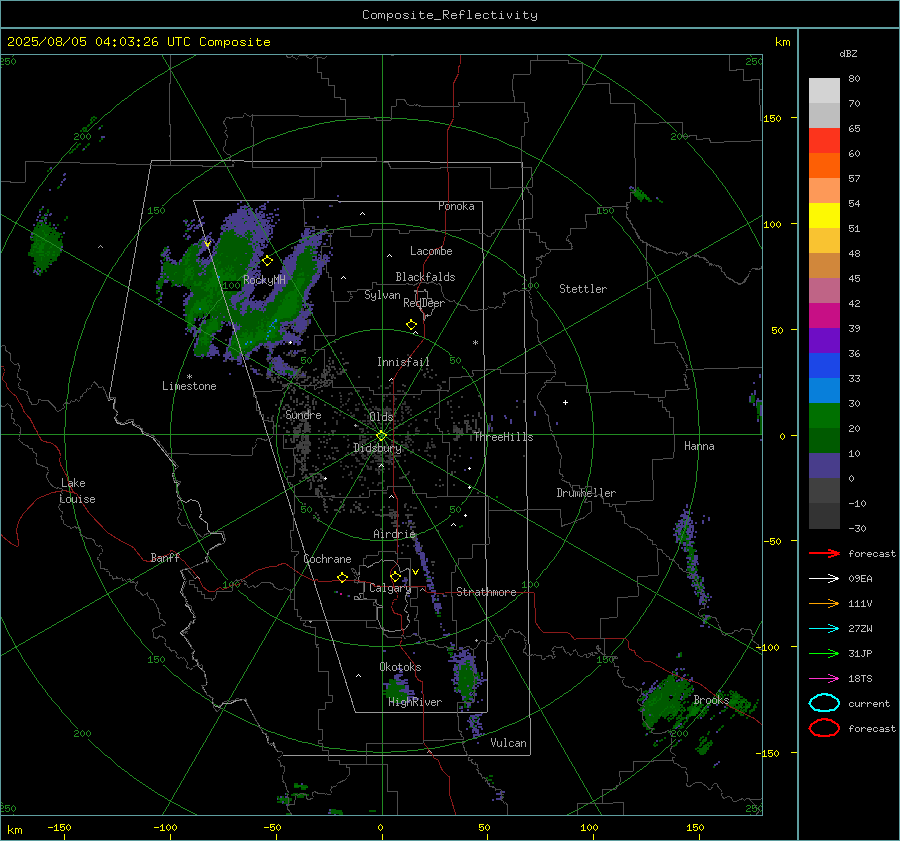Click the 'Sylvan' map label

382,295
